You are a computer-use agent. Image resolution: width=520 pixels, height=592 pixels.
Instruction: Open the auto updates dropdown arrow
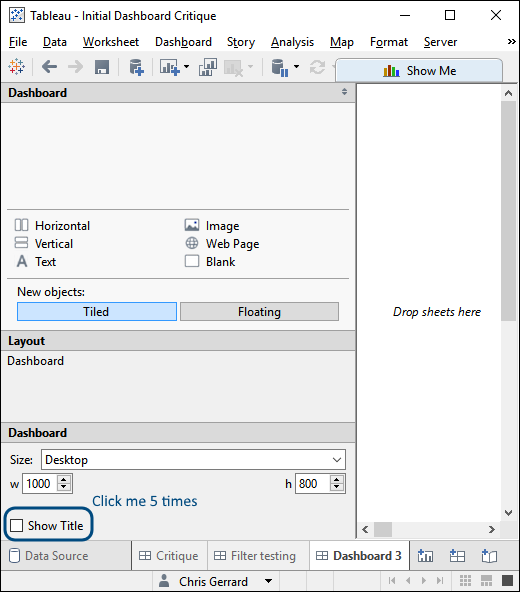(296, 67)
